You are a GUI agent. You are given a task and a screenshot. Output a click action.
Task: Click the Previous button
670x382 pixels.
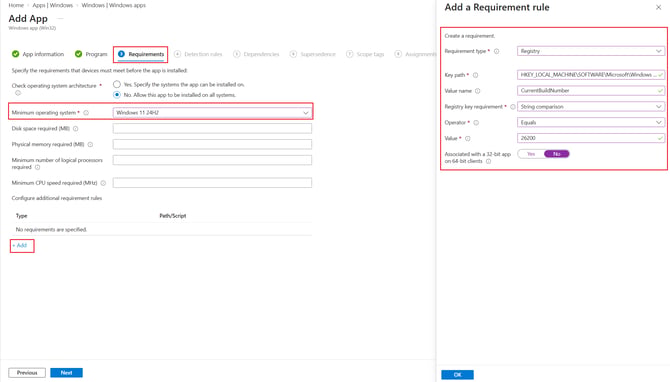(x=27, y=373)
